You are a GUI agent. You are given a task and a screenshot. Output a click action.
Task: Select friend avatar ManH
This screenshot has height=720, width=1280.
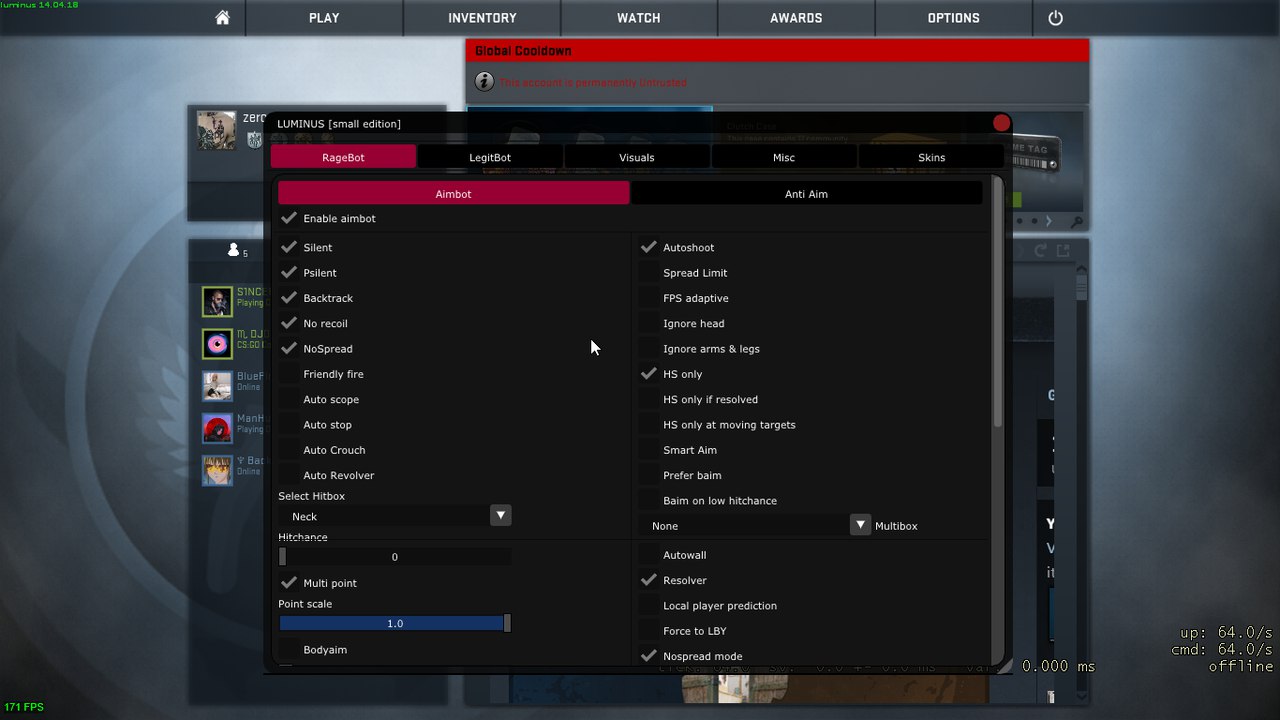click(217, 428)
